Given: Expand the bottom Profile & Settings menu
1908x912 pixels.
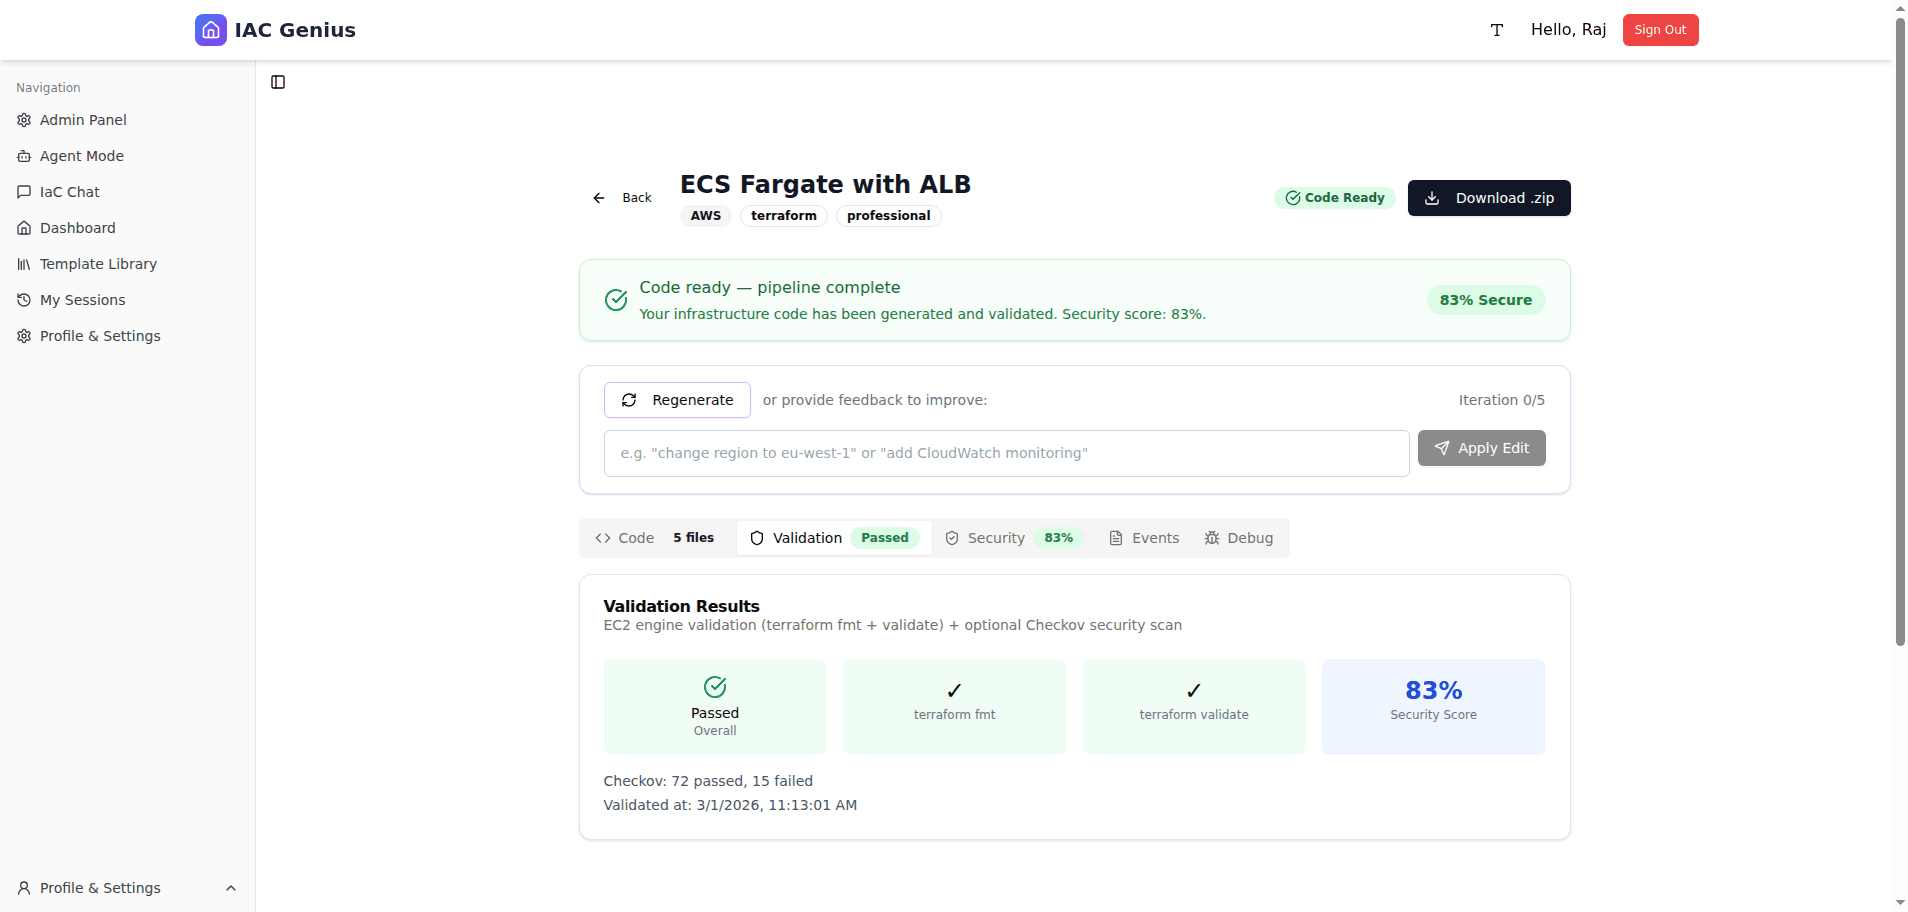Looking at the screenshot, I should pos(127,888).
